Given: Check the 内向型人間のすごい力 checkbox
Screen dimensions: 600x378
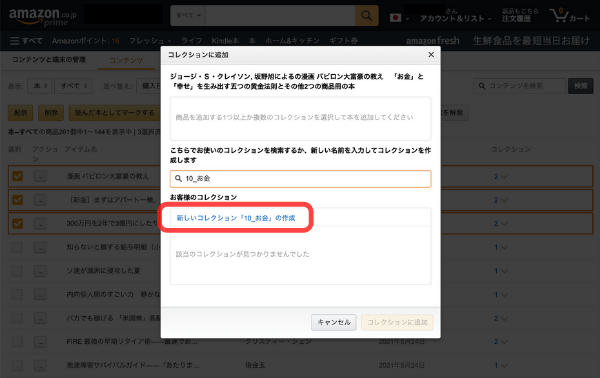Looking at the screenshot, I should tap(17, 295).
